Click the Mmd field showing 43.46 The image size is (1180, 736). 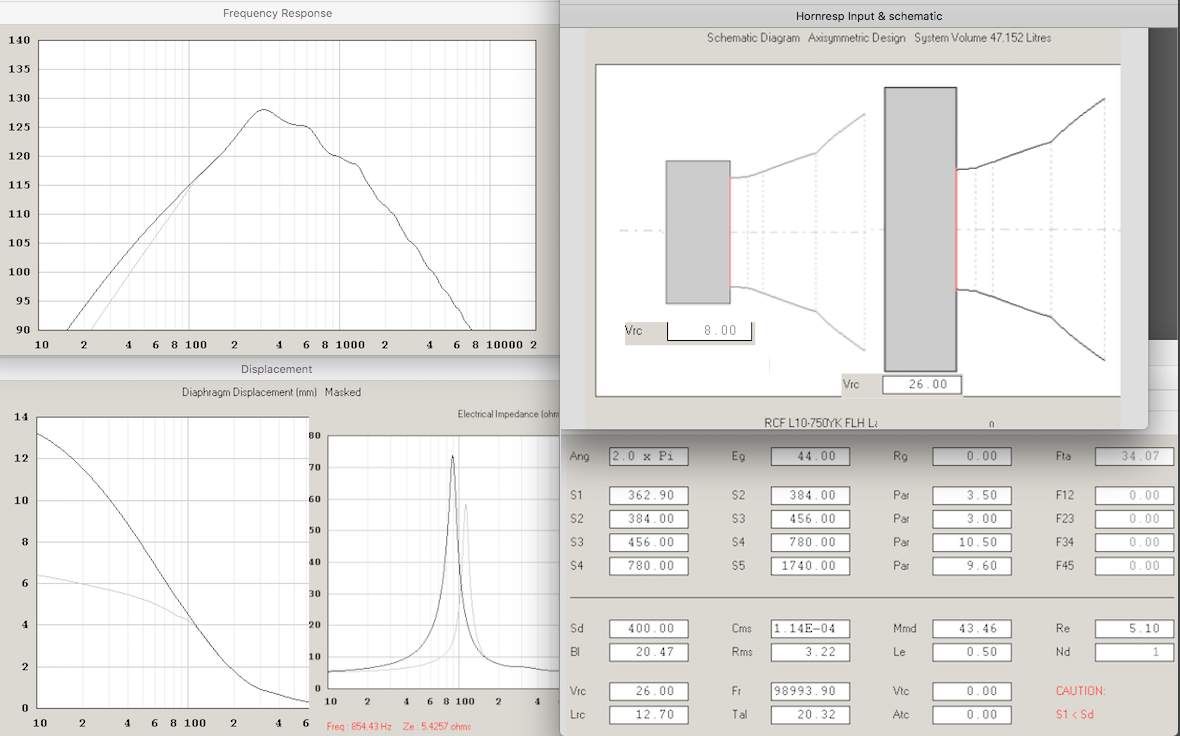click(972, 628)
